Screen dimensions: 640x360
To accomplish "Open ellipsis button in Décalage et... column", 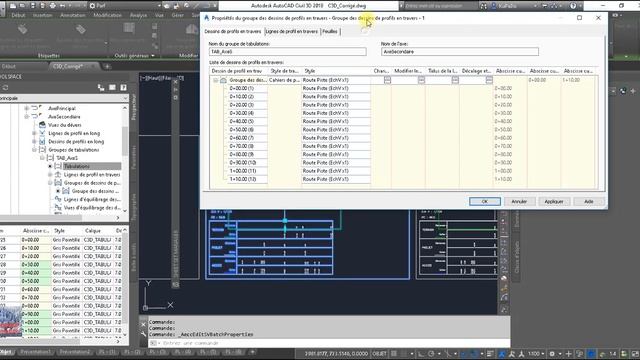I will [489, 80].
